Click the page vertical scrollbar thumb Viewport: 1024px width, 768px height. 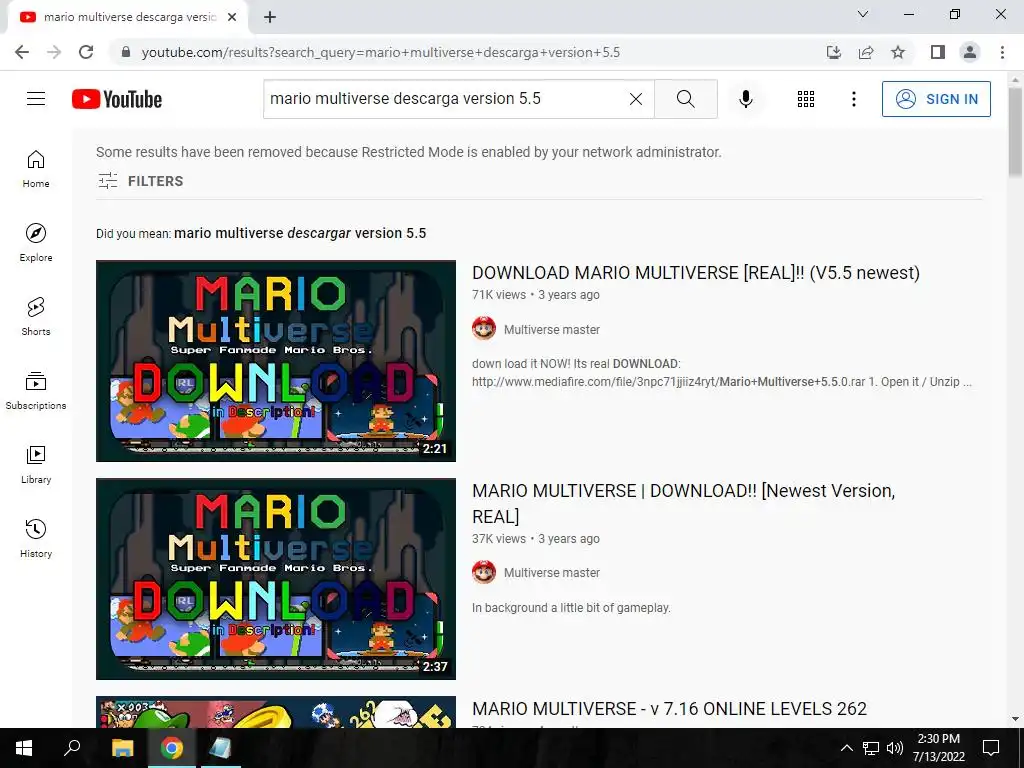point(1015,131)
